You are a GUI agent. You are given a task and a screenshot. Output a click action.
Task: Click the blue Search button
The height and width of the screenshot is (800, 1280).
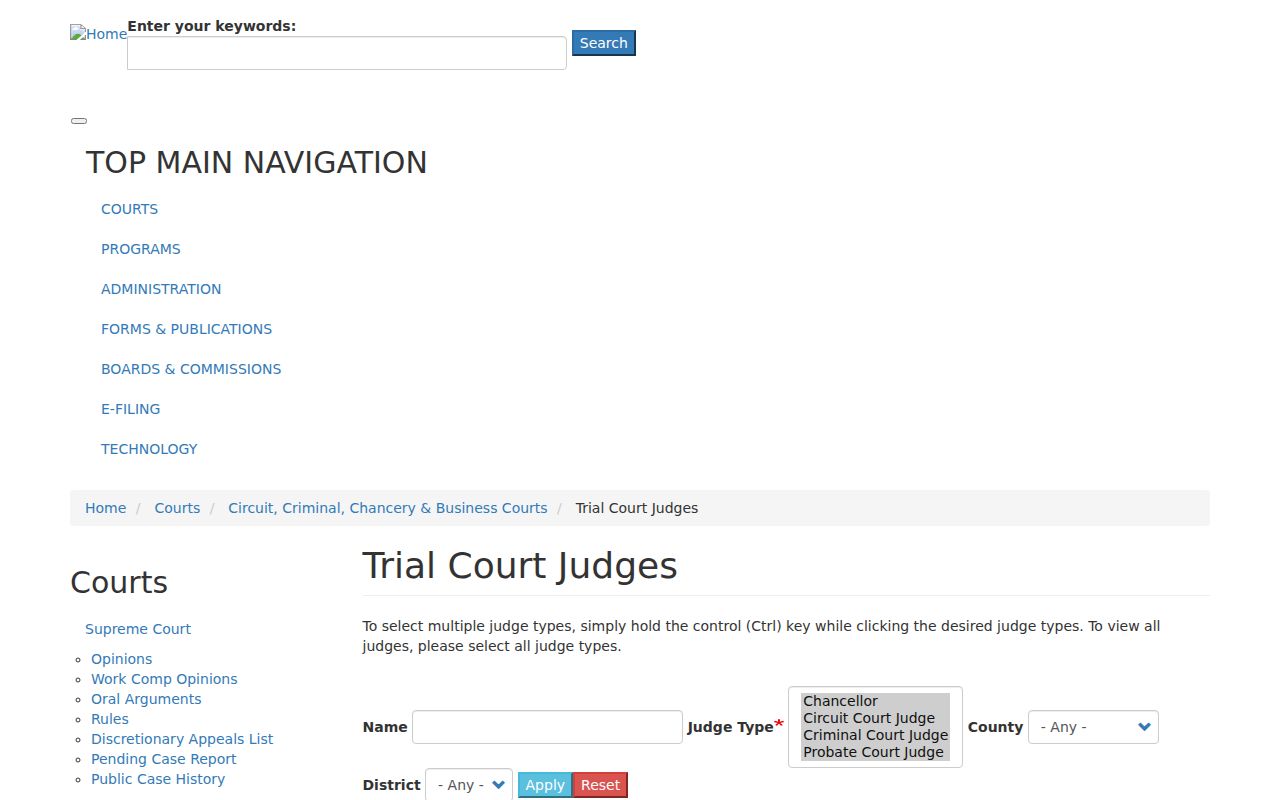tap(604, 43)
